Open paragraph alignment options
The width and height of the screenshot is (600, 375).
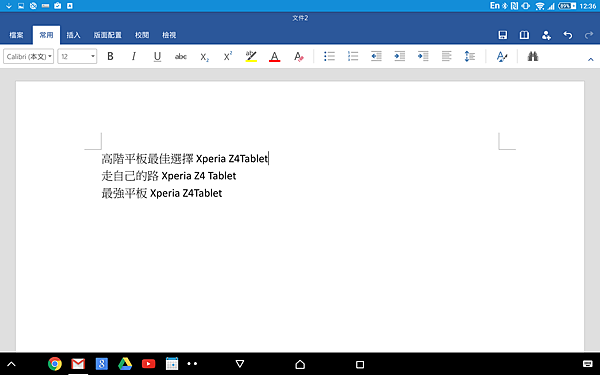(446, 56)
